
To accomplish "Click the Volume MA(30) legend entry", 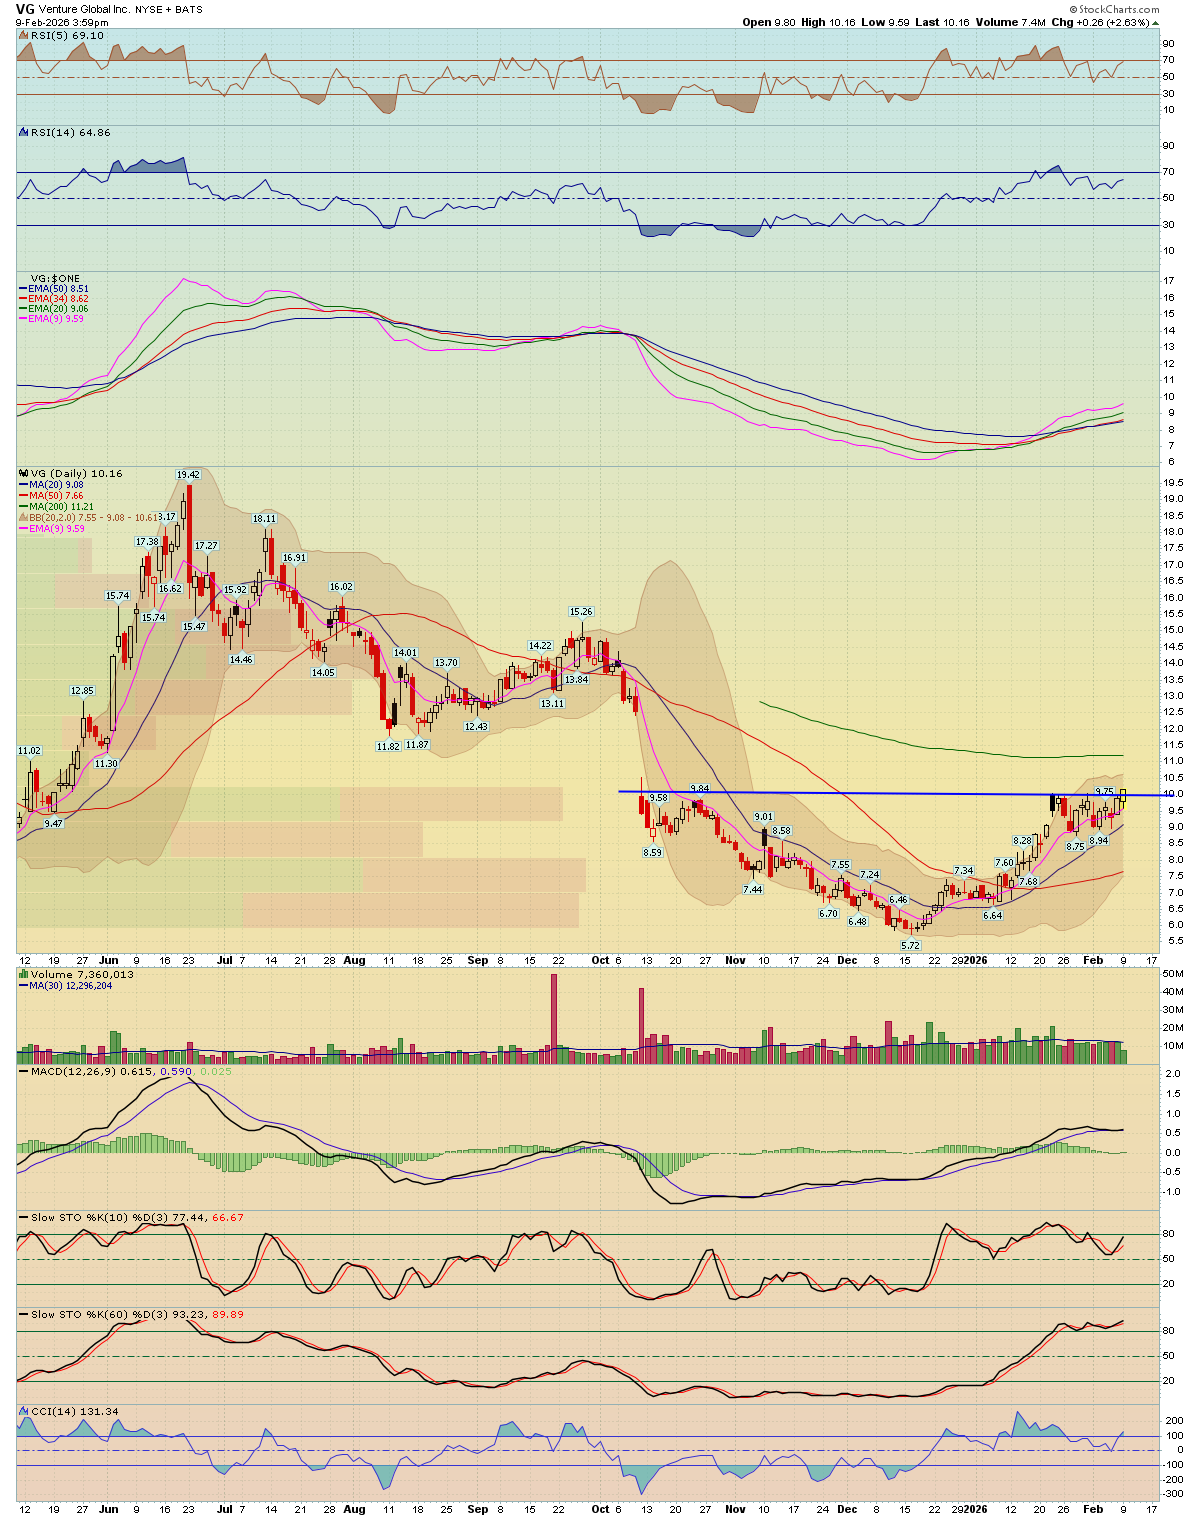I will [70, 985].
